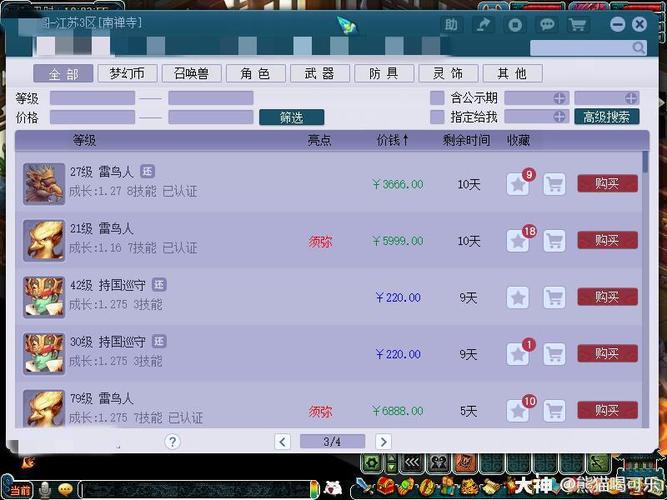Click the 筛选 filter button
The width and height of the screenshot is (667, 500).
coord(291,117)
